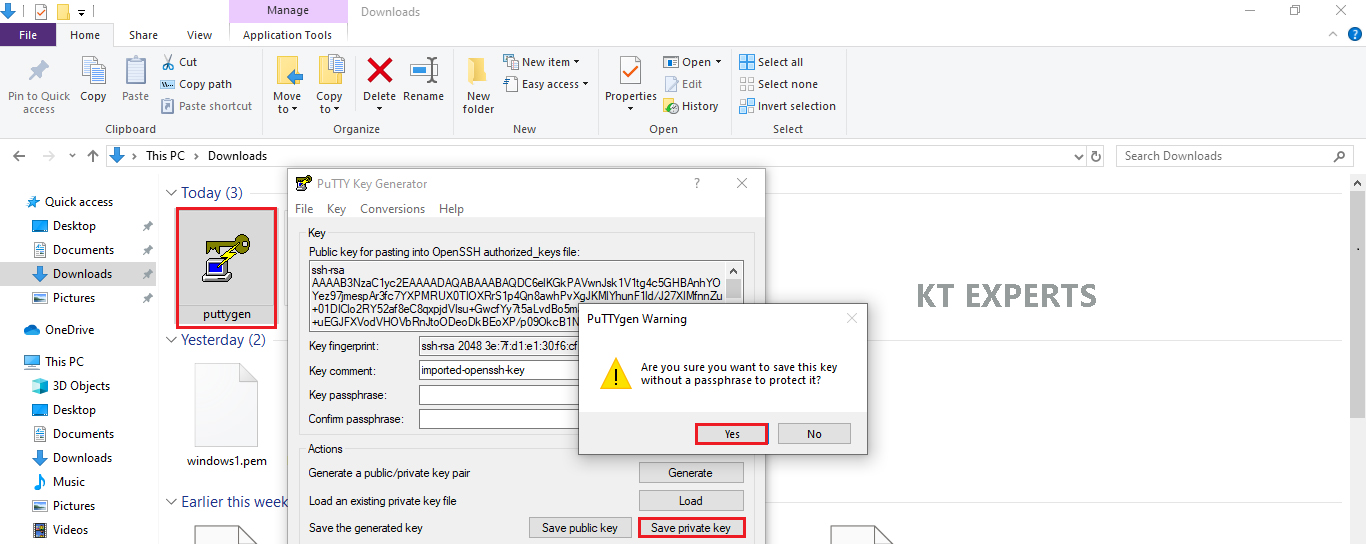
Task: Open the Application Tools tab
Action: 288,35
